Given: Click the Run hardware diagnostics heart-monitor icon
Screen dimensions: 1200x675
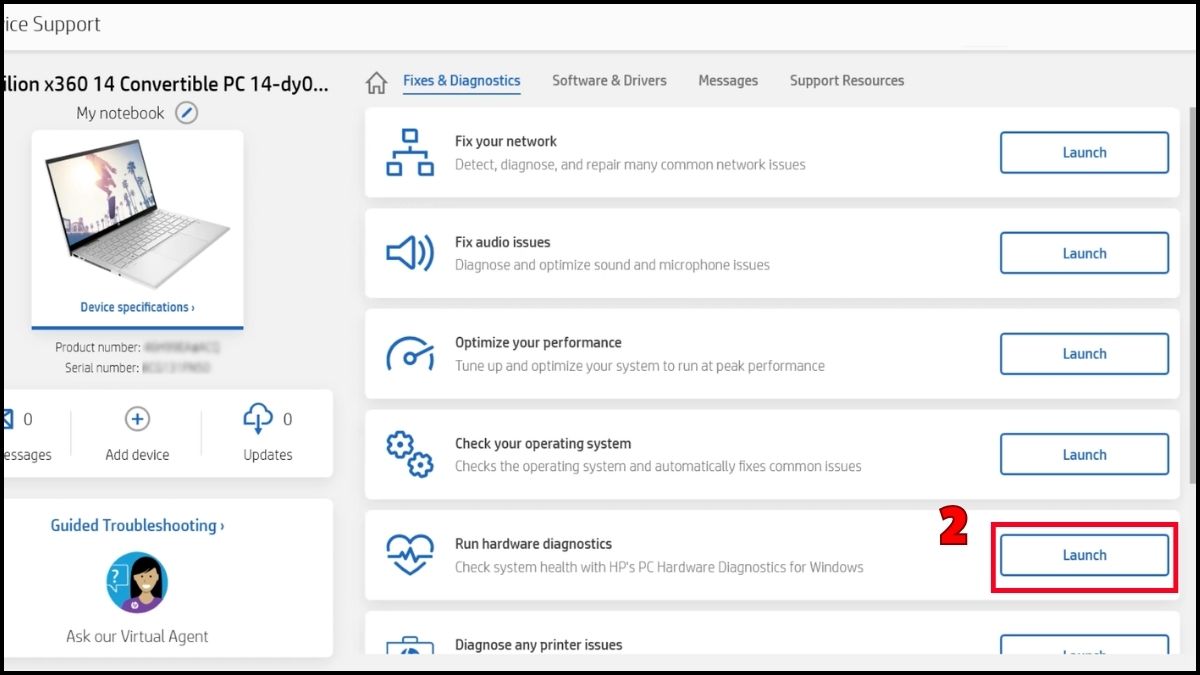Looking at the screenshot, I should coord(410,554).
